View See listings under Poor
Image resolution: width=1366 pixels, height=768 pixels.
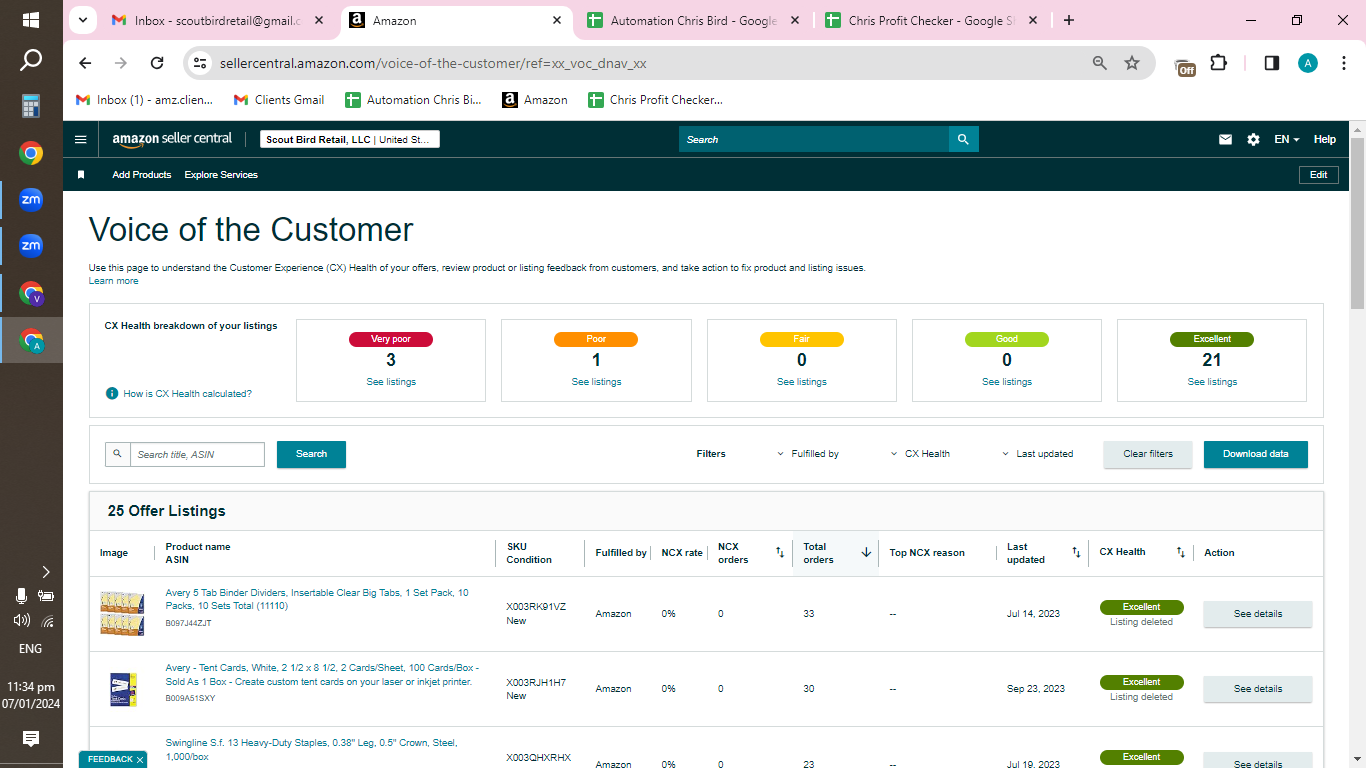pyautogui.click(x=596, y=382)
